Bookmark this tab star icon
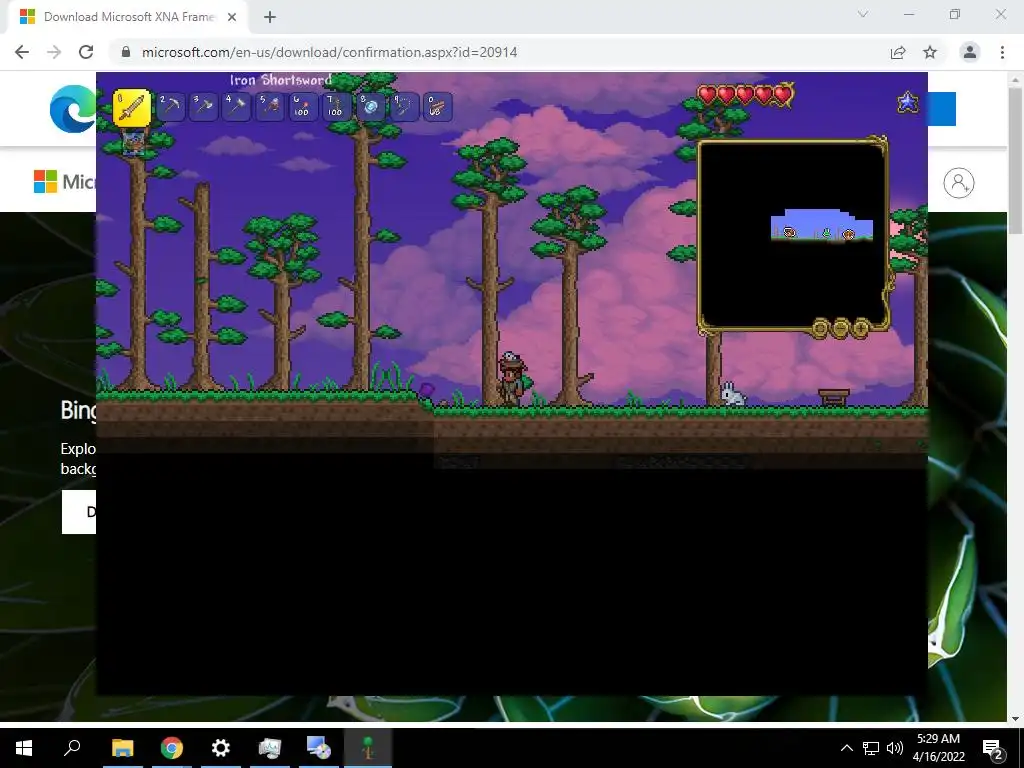Viewport: 1024px width, 768px height. (x=930, y=52)
